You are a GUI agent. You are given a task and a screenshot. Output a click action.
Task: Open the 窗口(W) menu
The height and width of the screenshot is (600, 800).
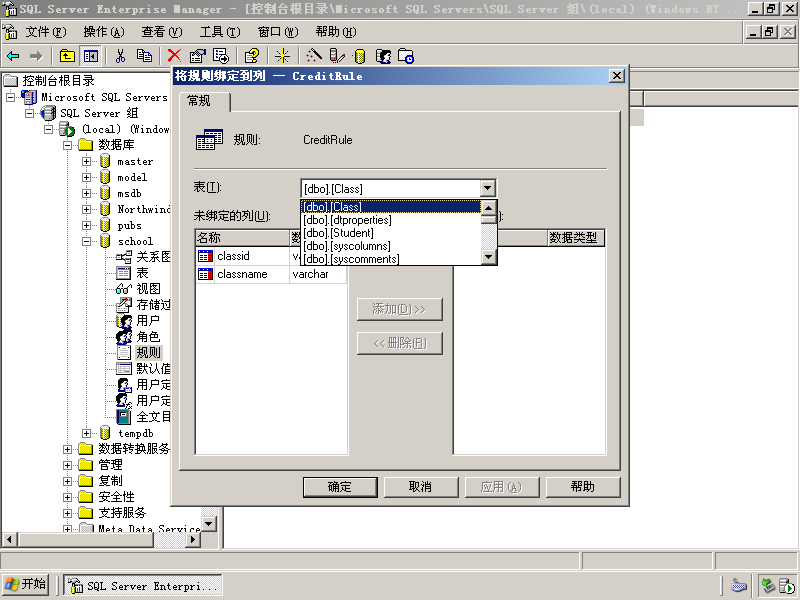[278, 32]
